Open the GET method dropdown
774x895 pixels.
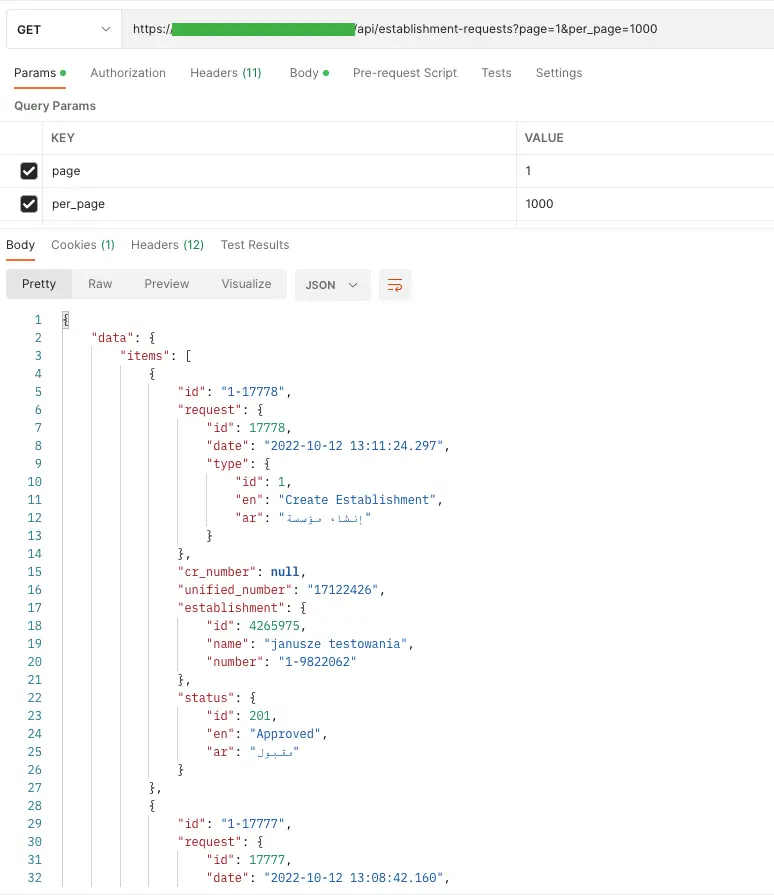point(62,29)
